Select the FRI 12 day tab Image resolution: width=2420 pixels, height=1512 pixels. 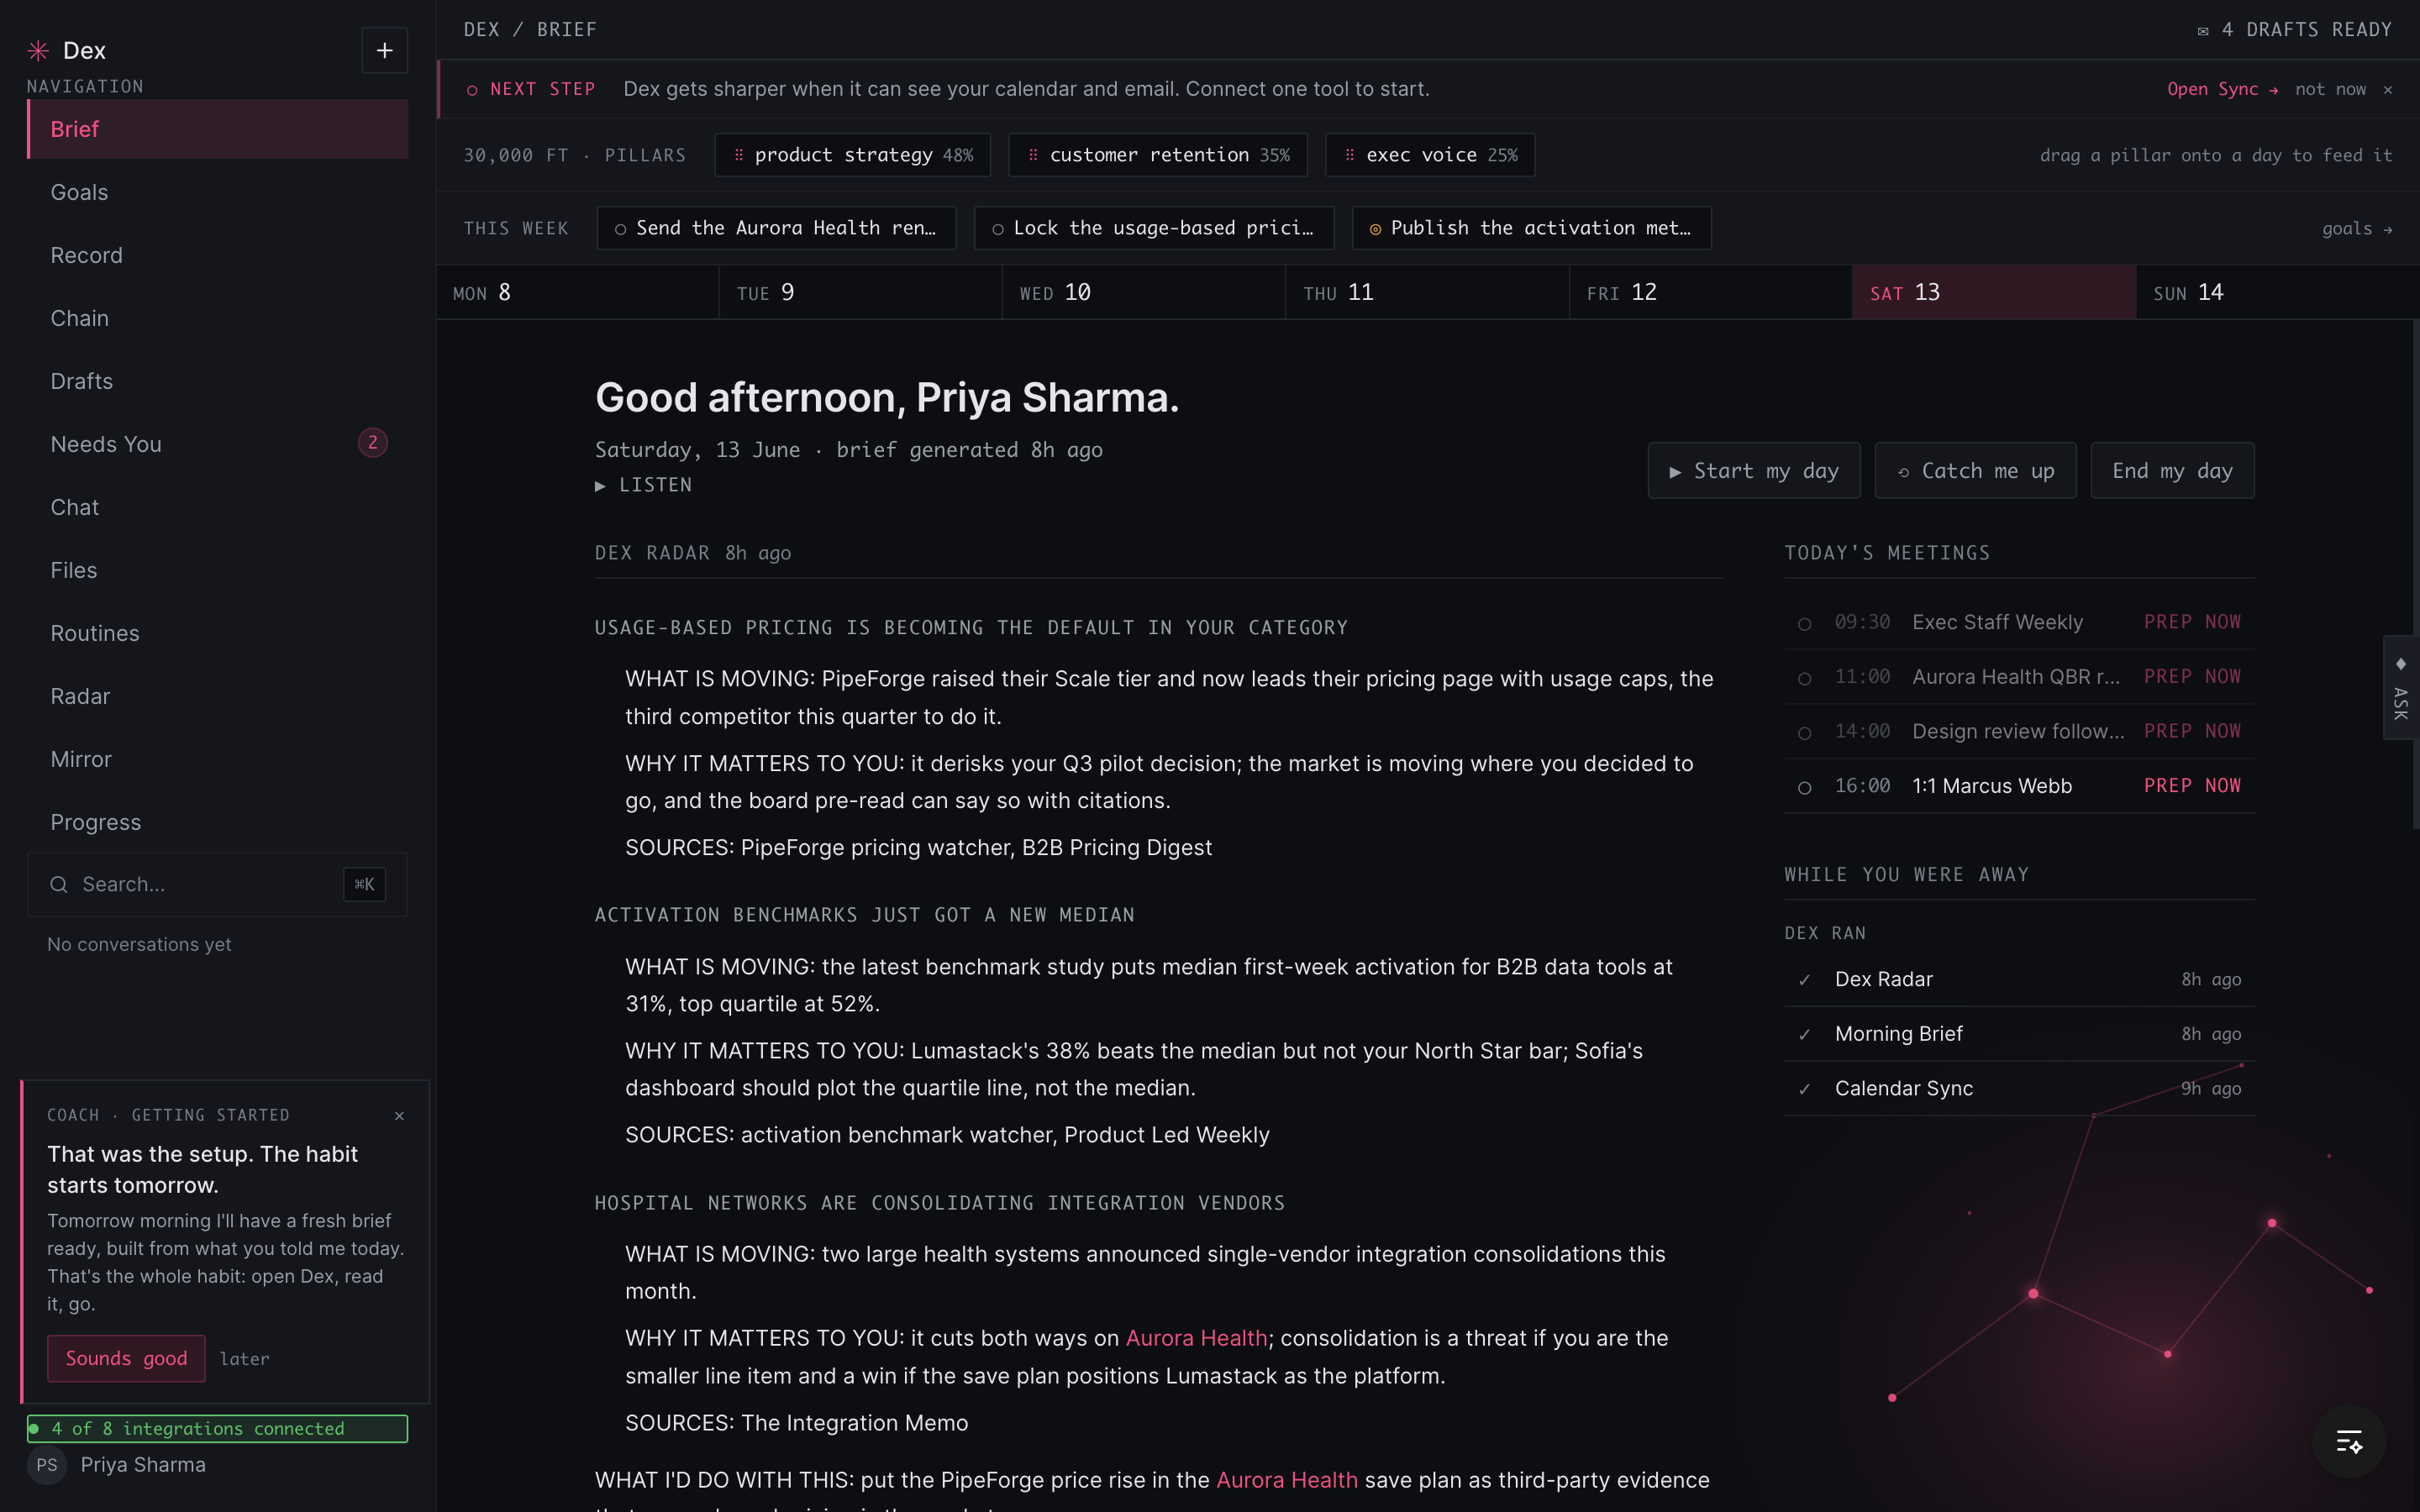point(1710,292)
